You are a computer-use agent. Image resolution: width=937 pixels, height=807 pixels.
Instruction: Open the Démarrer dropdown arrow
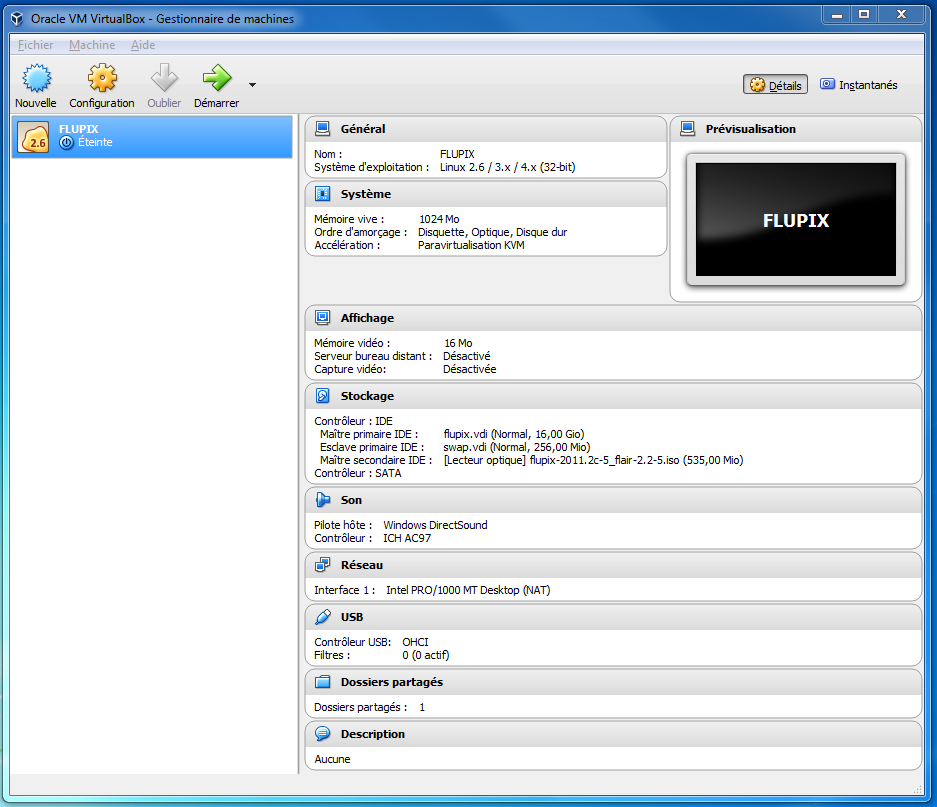(253, 85)
